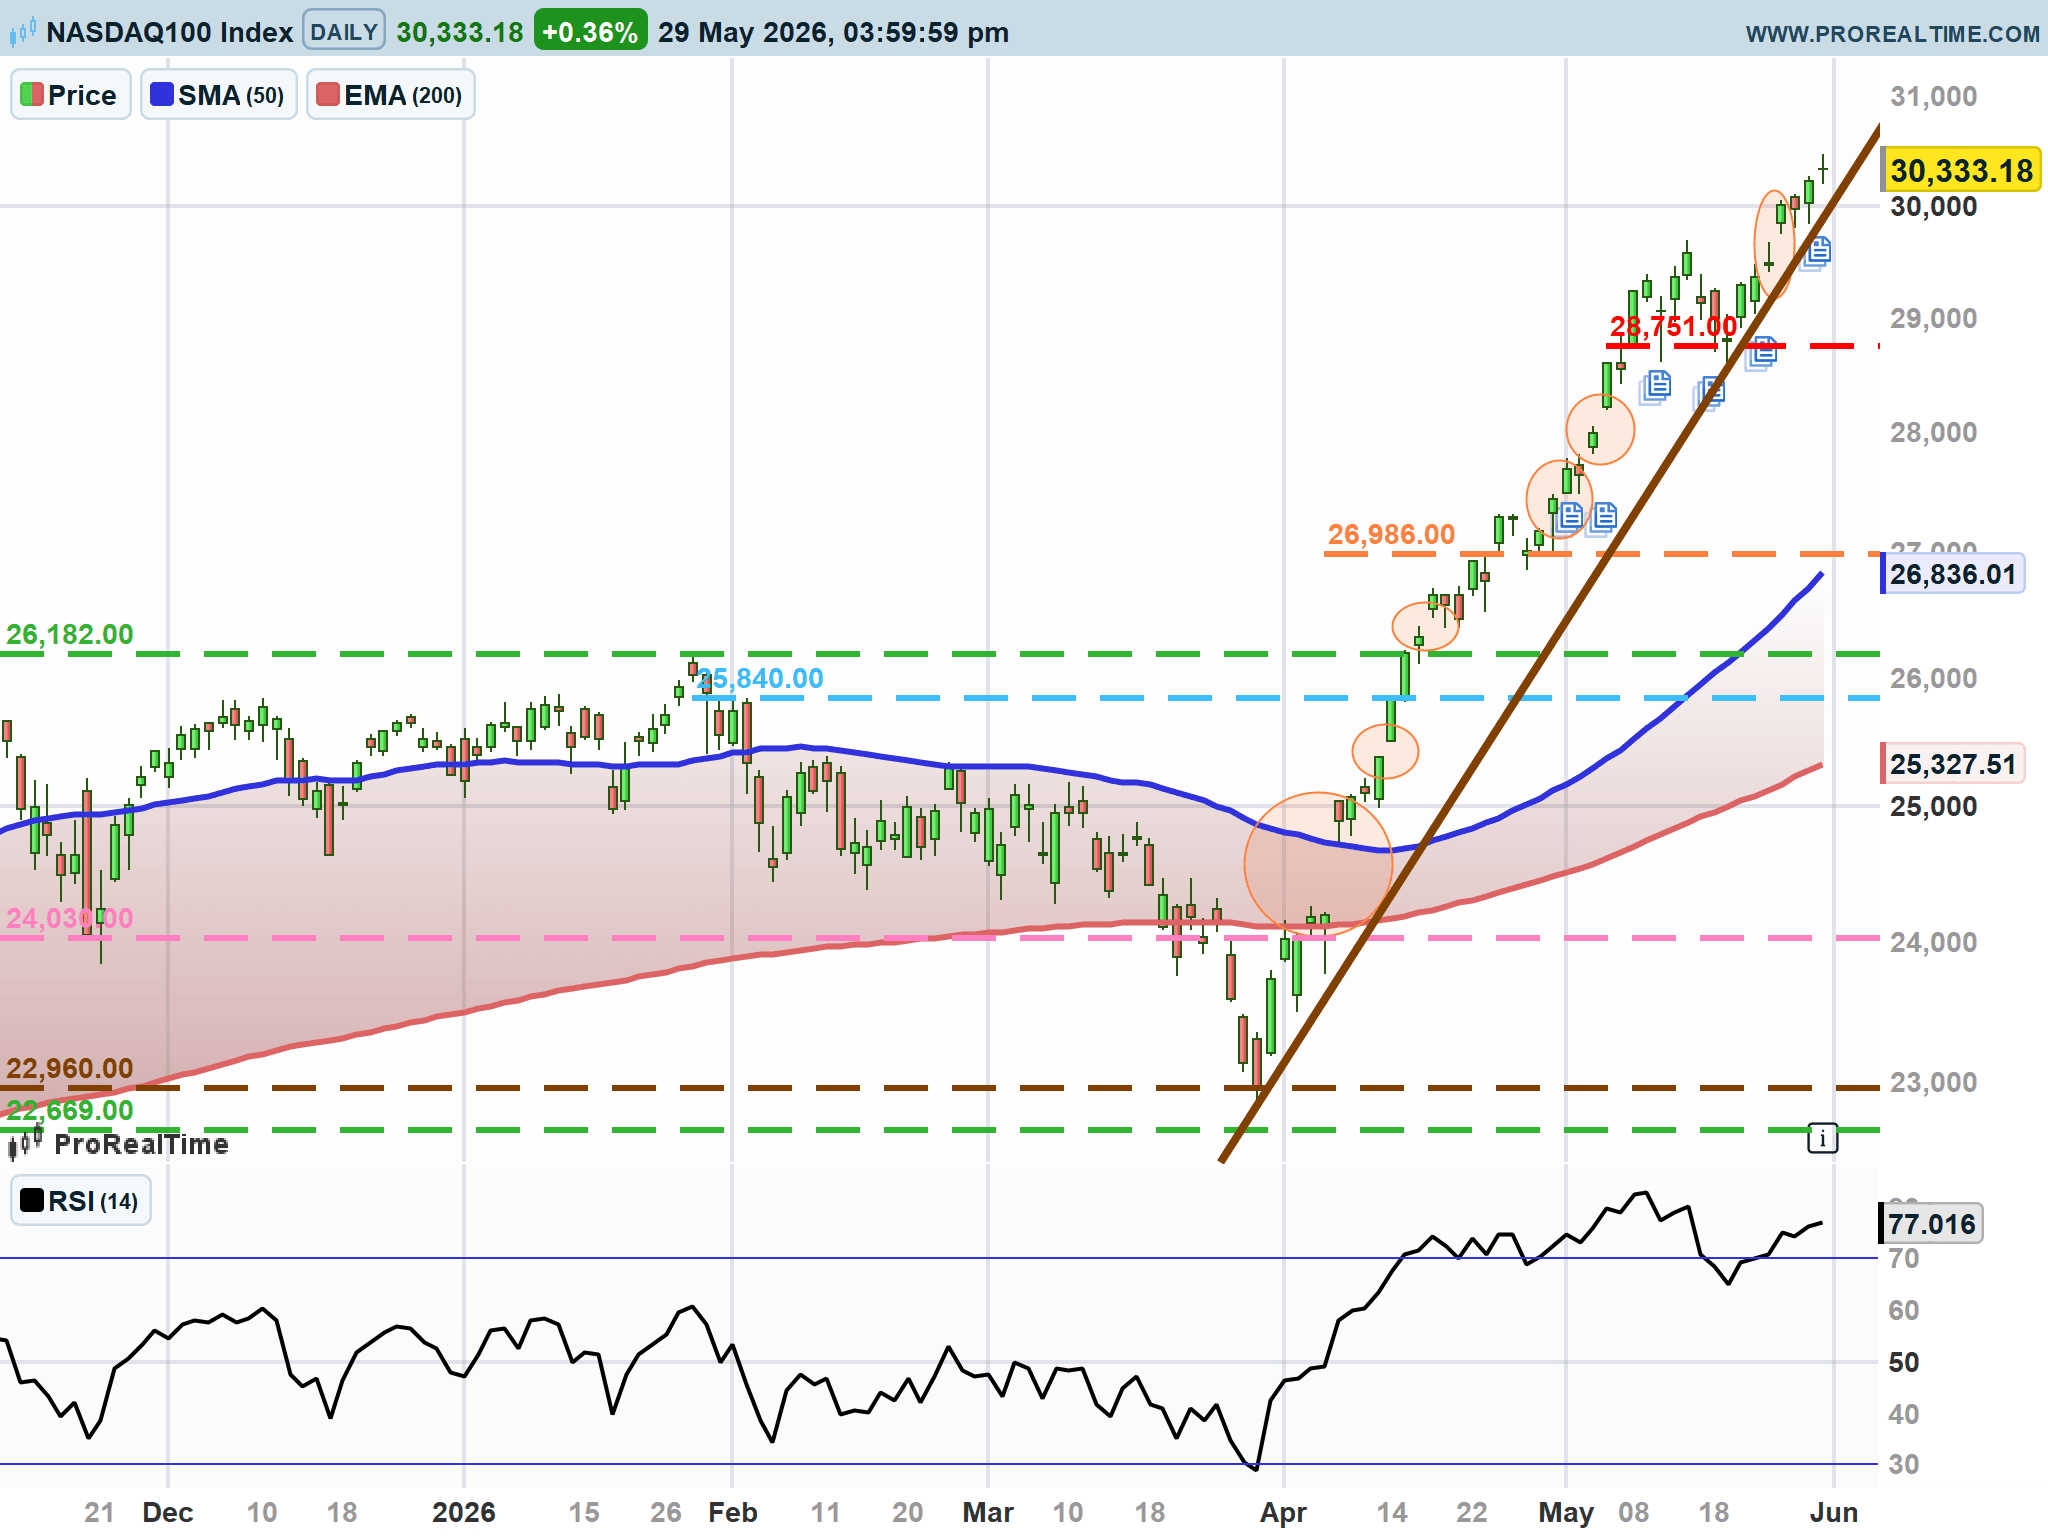Screen dimensions: 2048x1536
Task: Click the Feb label on the date axis
Action: (732, 1512)
